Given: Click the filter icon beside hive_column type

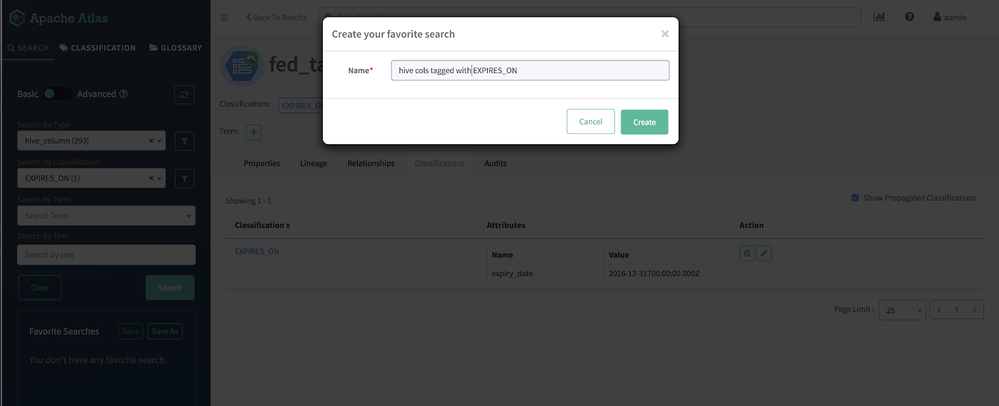Looking at the screenshot, I should tap(184, 141).
